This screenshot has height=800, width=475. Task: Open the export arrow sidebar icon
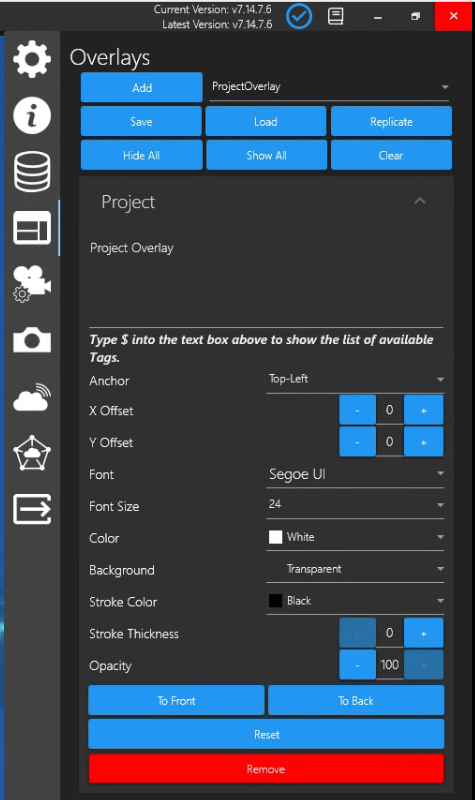[32, 509]
